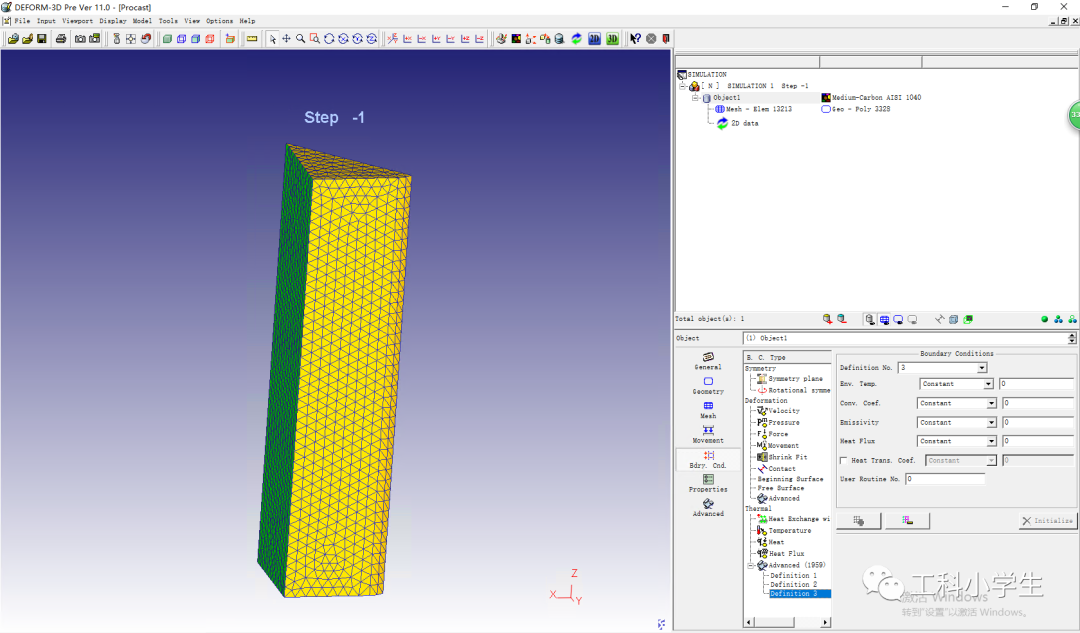This screenshot has width=1080, height=633.
Task: Open the Advanced object panel
Action: click(x=708, y=508)
